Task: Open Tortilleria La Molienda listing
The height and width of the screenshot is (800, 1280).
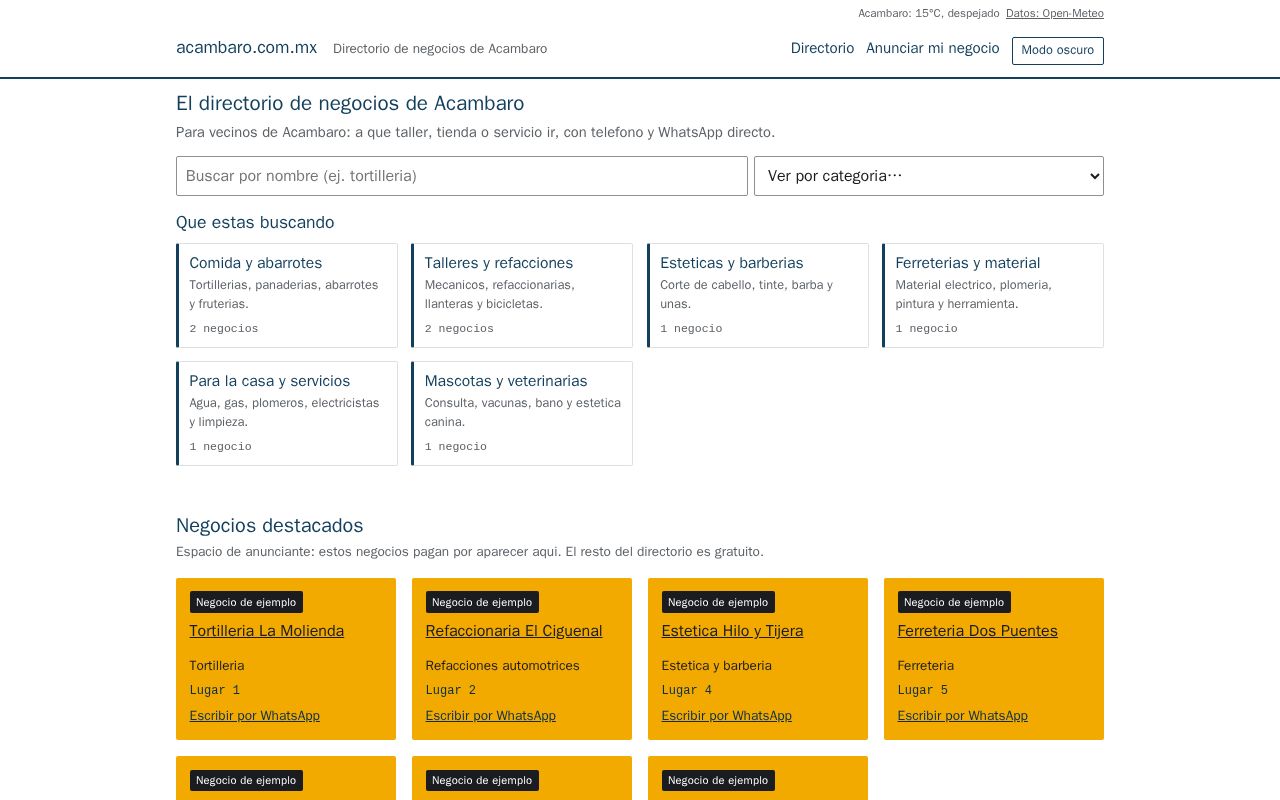Action: point(267,631)
